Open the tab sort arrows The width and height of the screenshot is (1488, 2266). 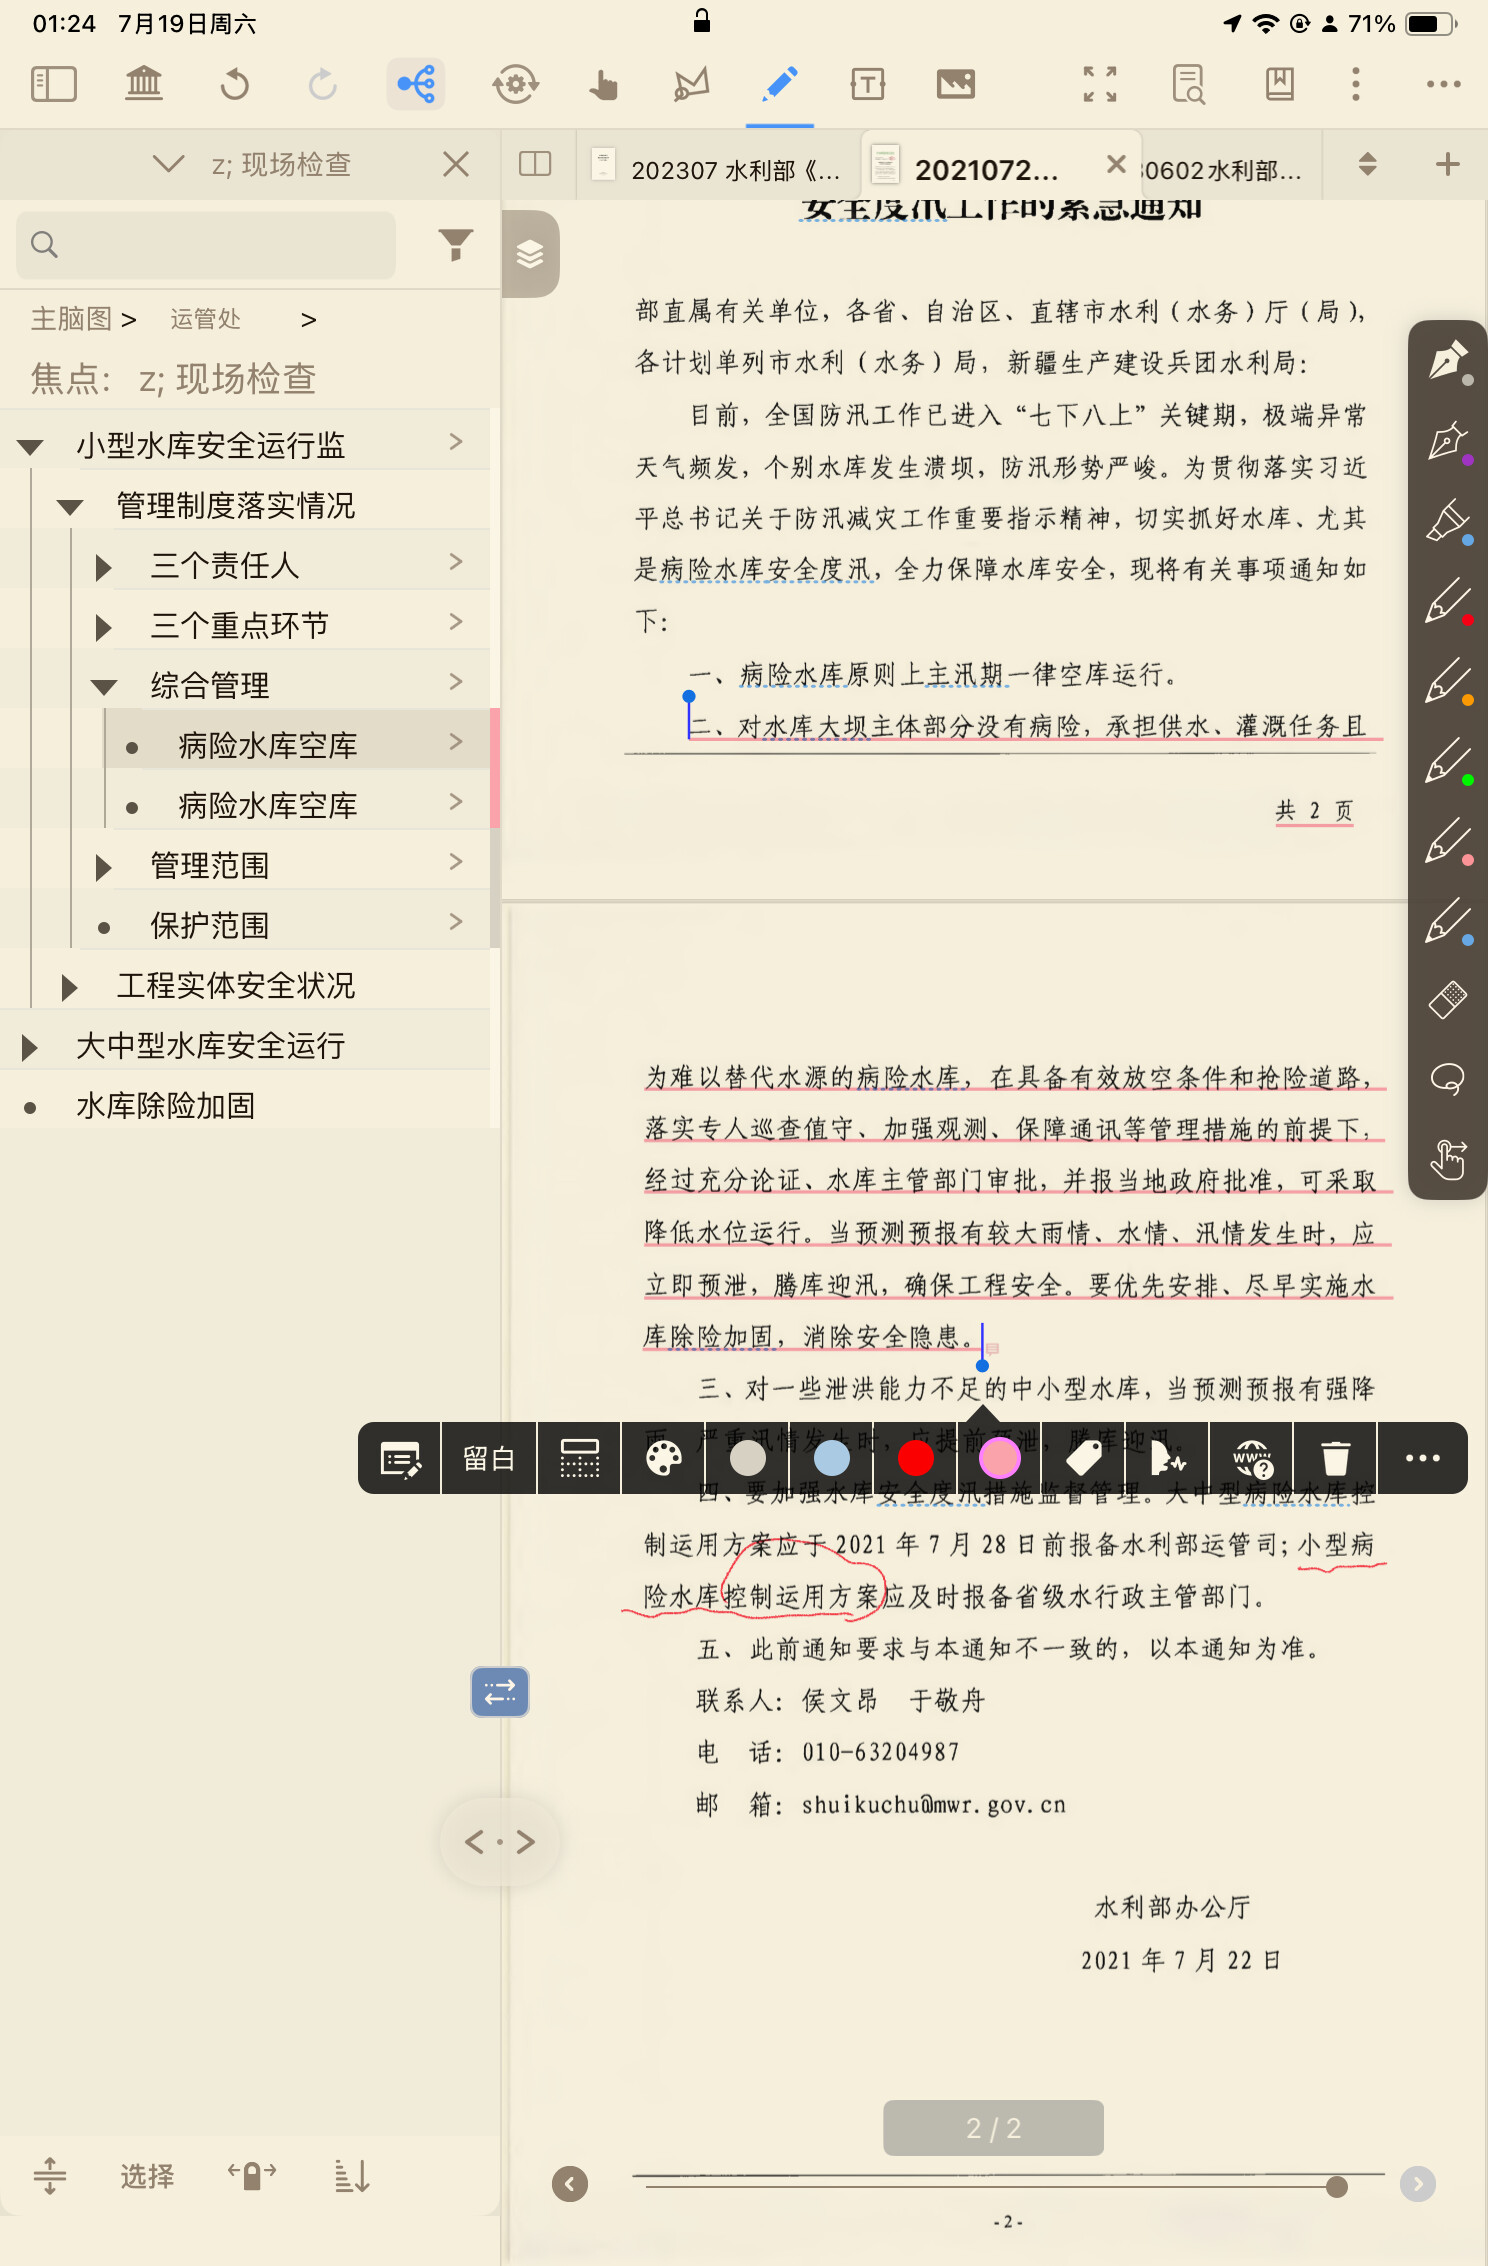[1368, 164]
